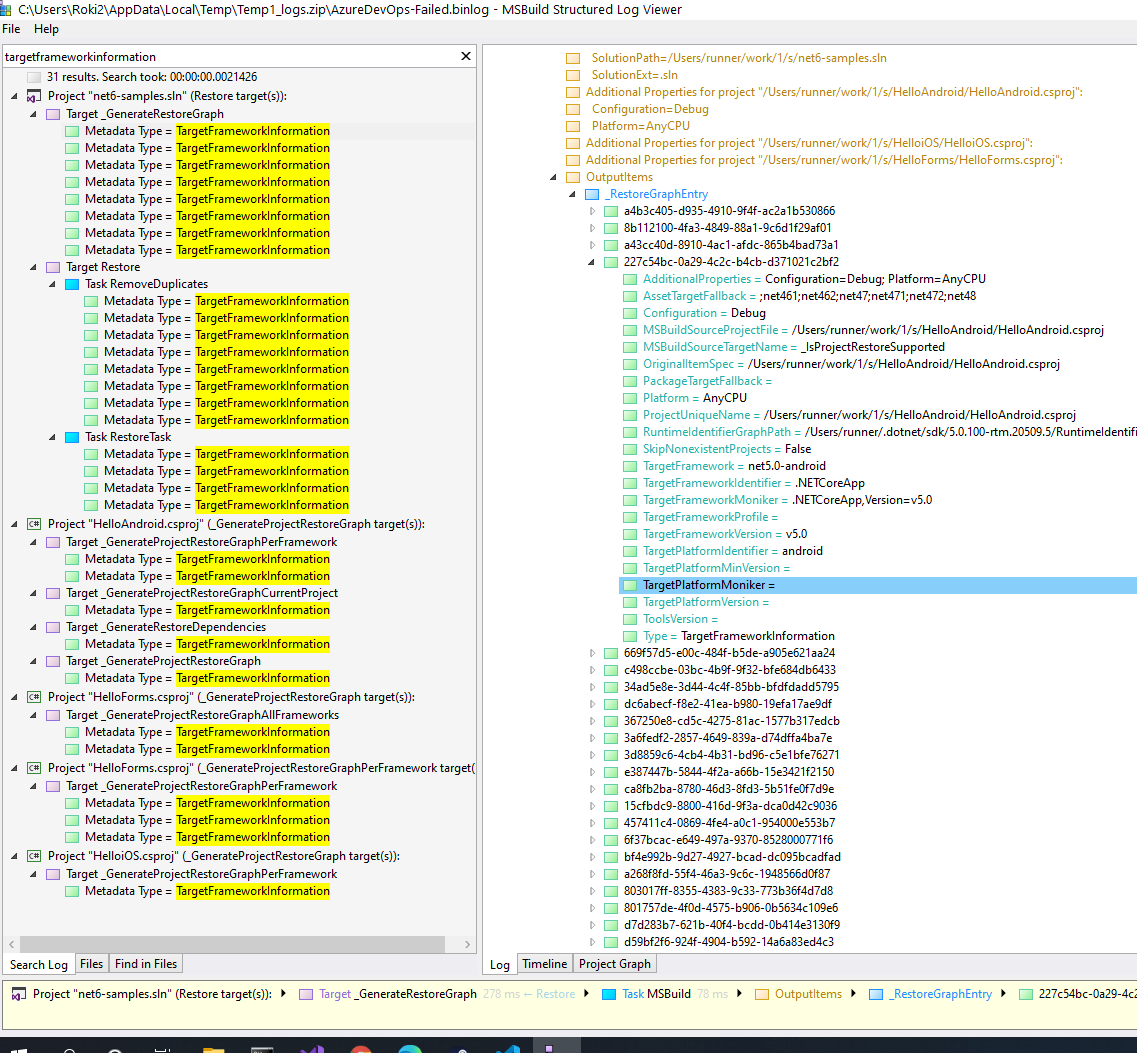Image resolution: width=1137 pixels, height=1053 pixels.
Task: Open the Project Graph tab
Action: click(615, 964)
